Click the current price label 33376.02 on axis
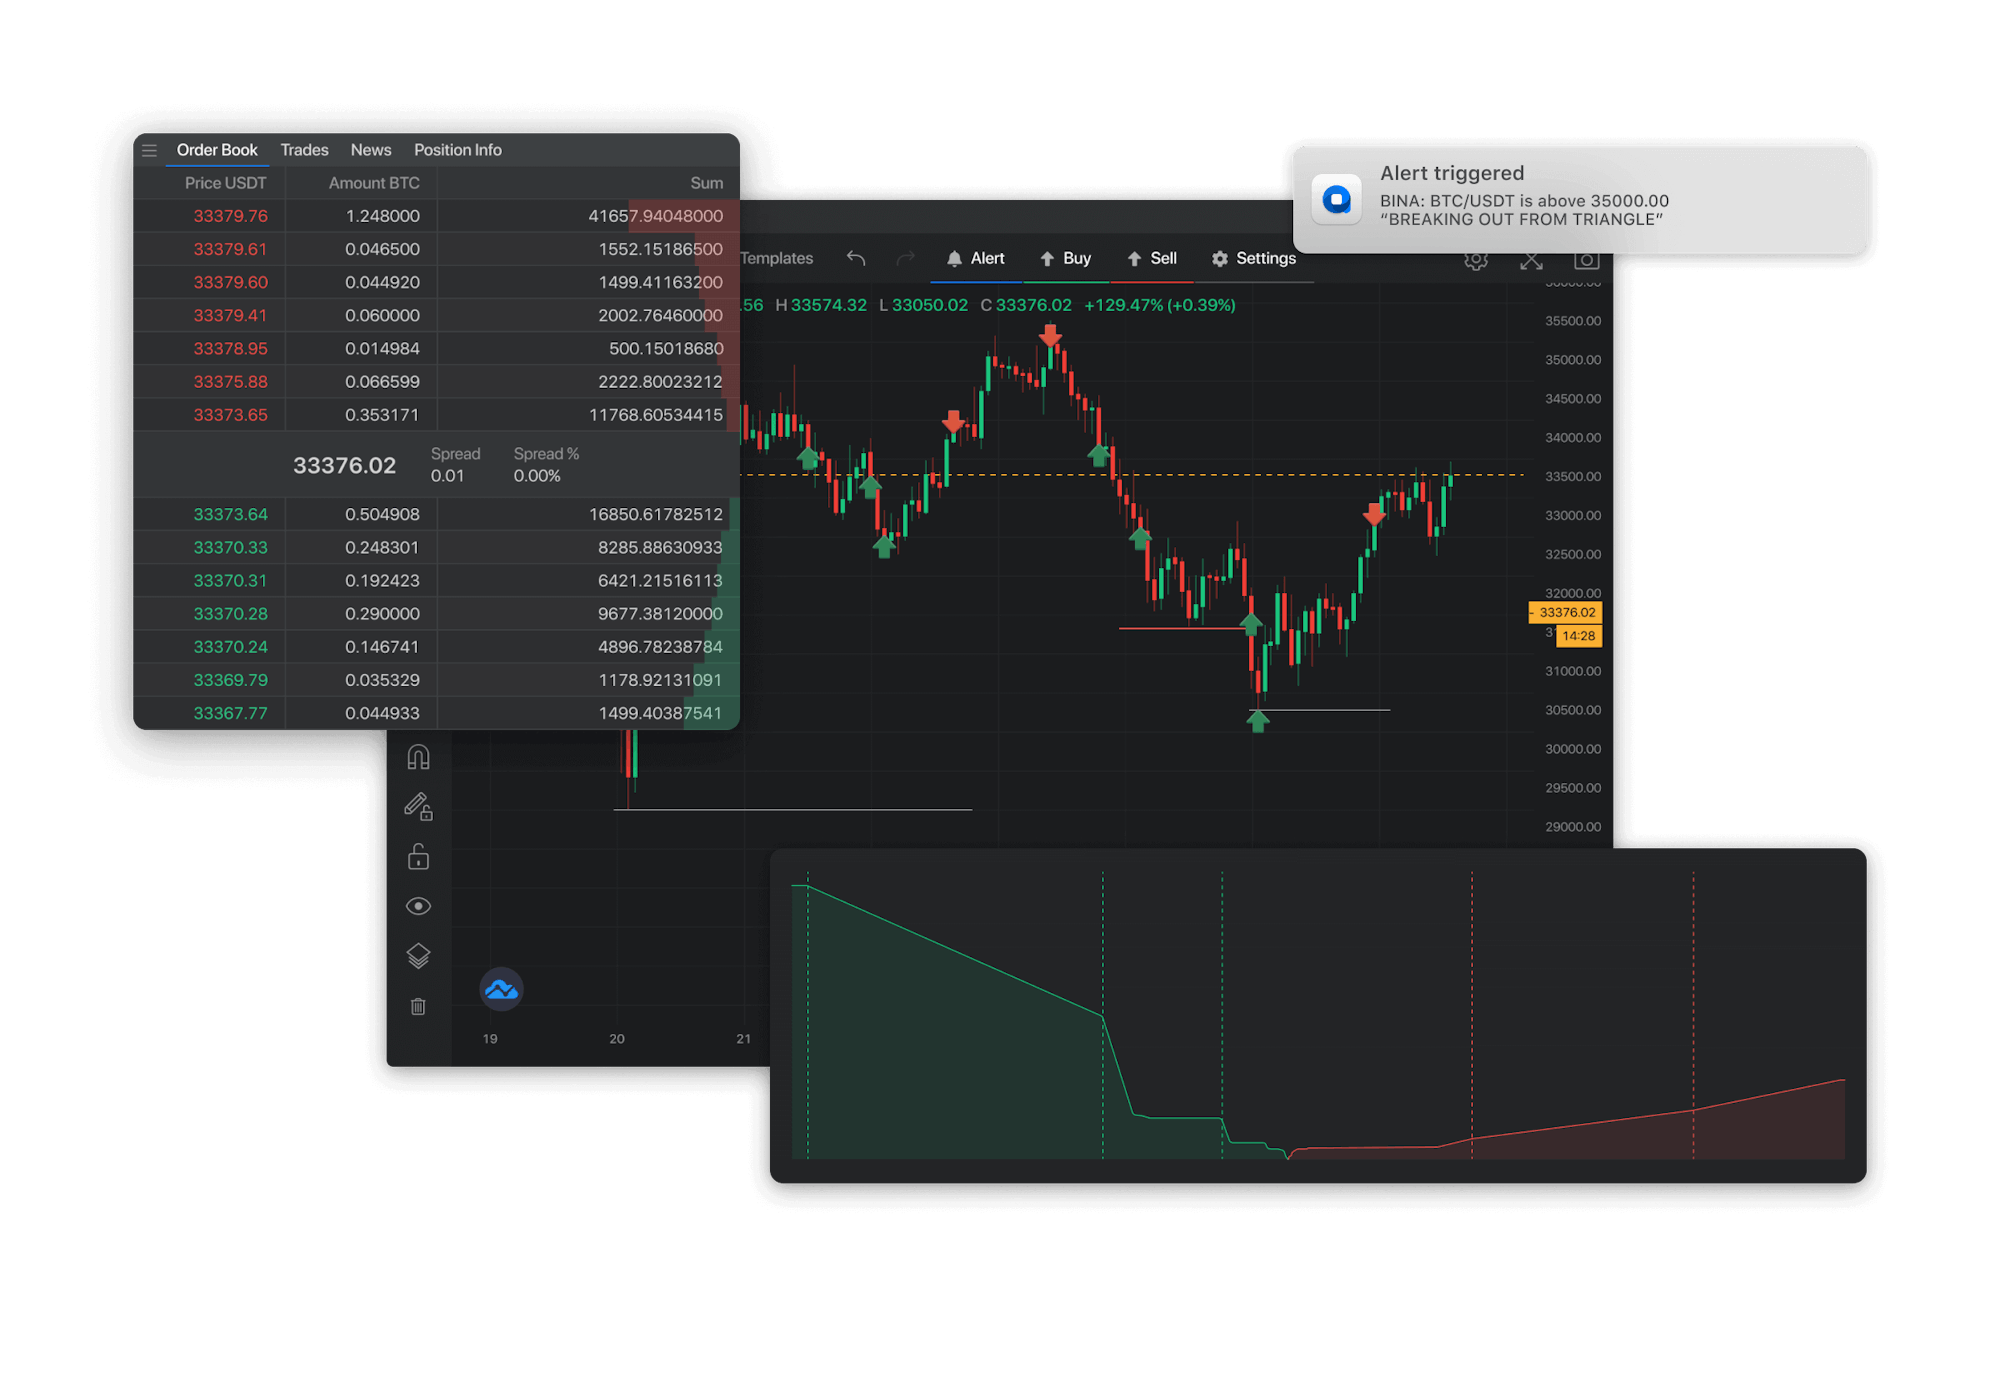2000x1400 pixels. 1566,612
